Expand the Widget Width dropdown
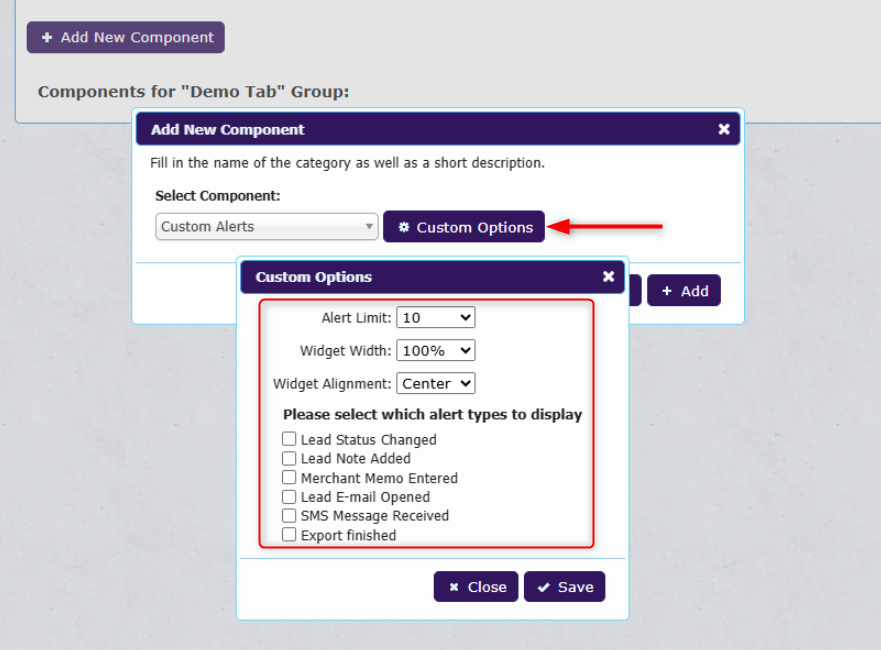 (x=436, y=351)
